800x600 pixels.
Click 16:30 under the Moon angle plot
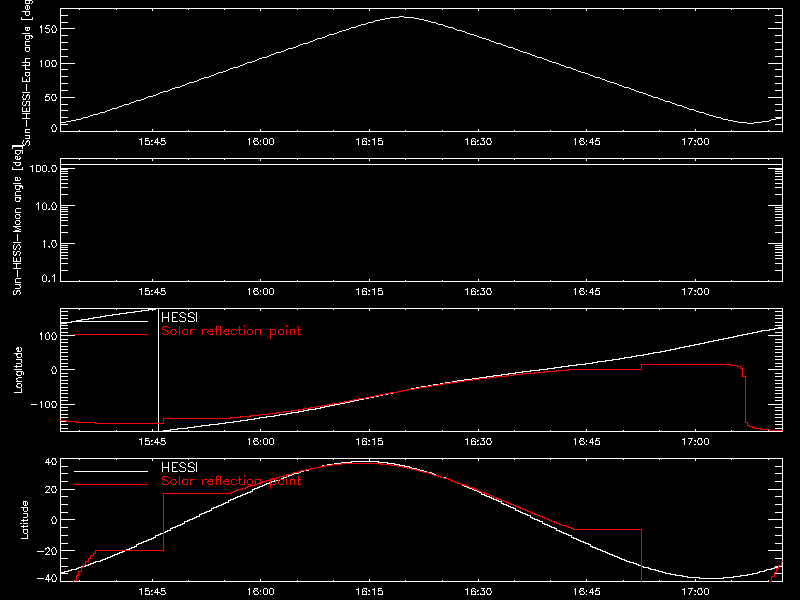tap(478, 291)
